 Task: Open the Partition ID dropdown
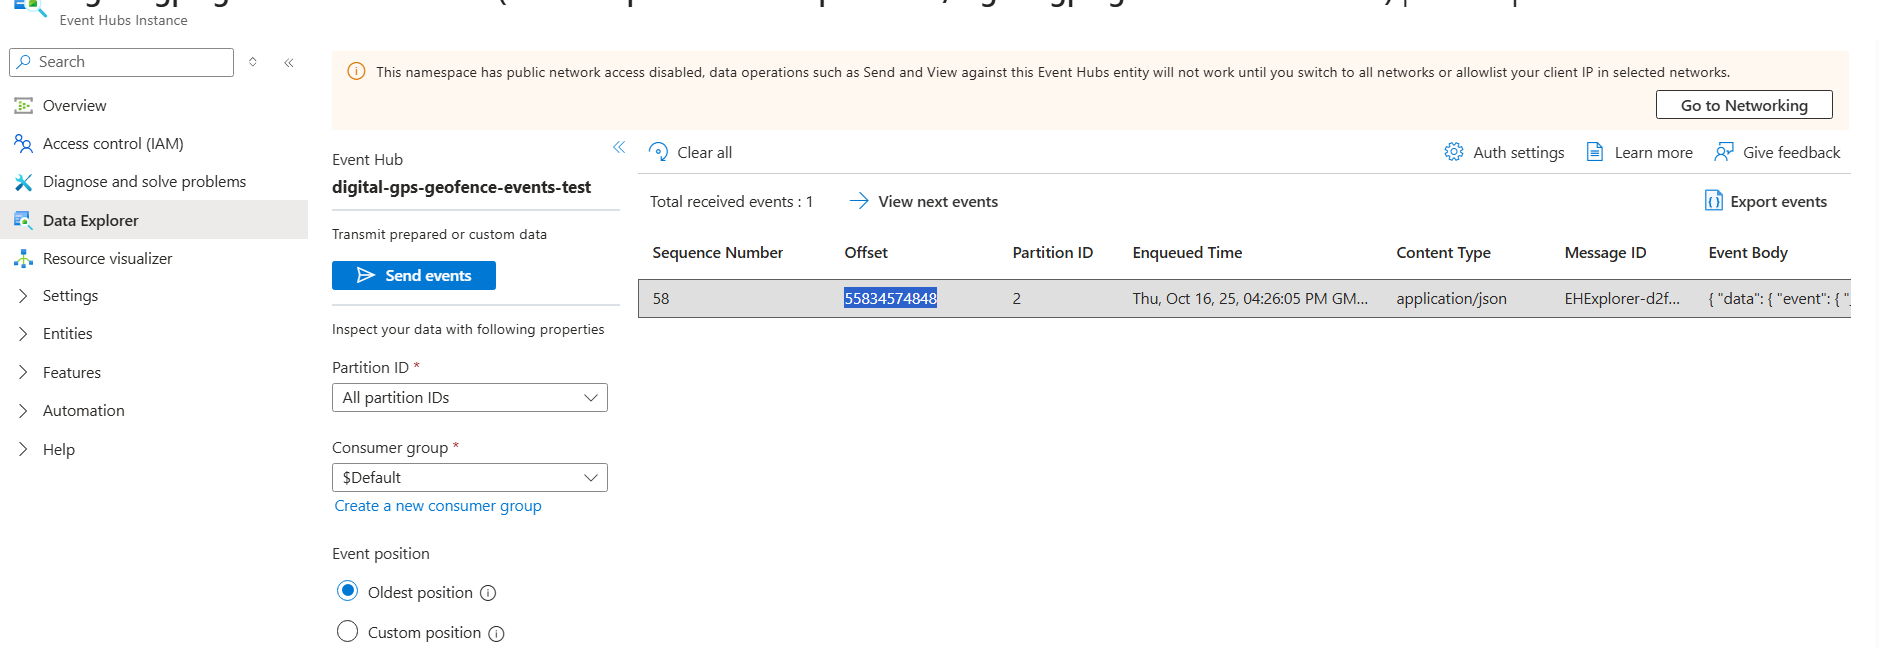[x=470, y=398]
